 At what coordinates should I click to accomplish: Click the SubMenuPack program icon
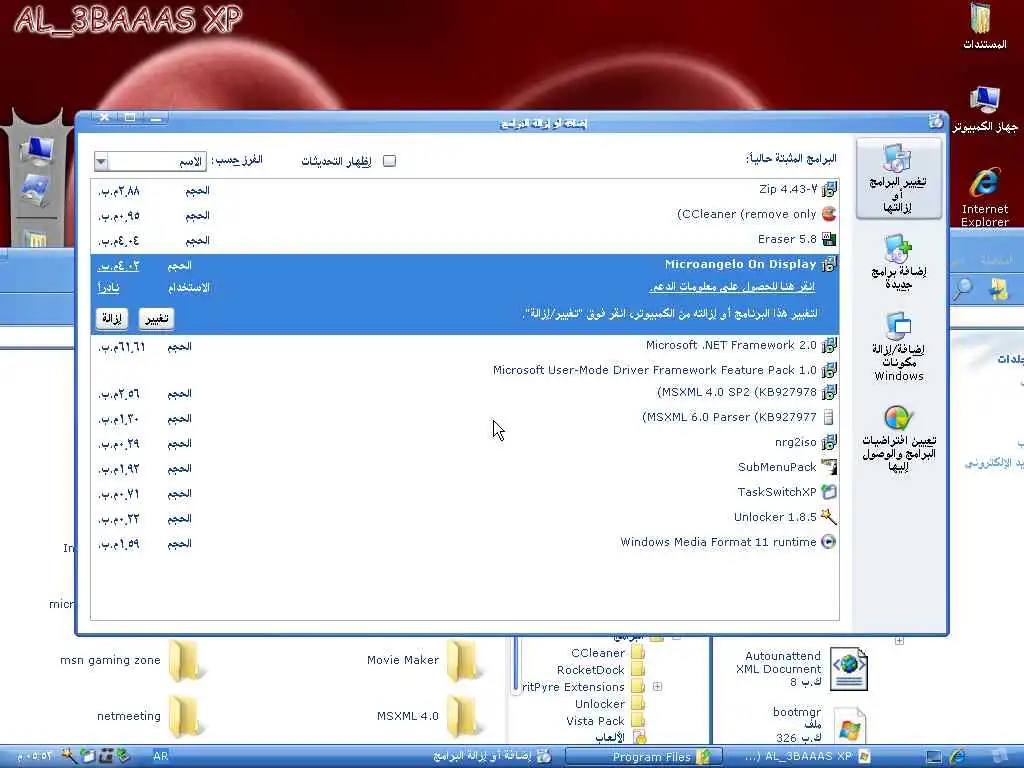(x=829, y=468)
